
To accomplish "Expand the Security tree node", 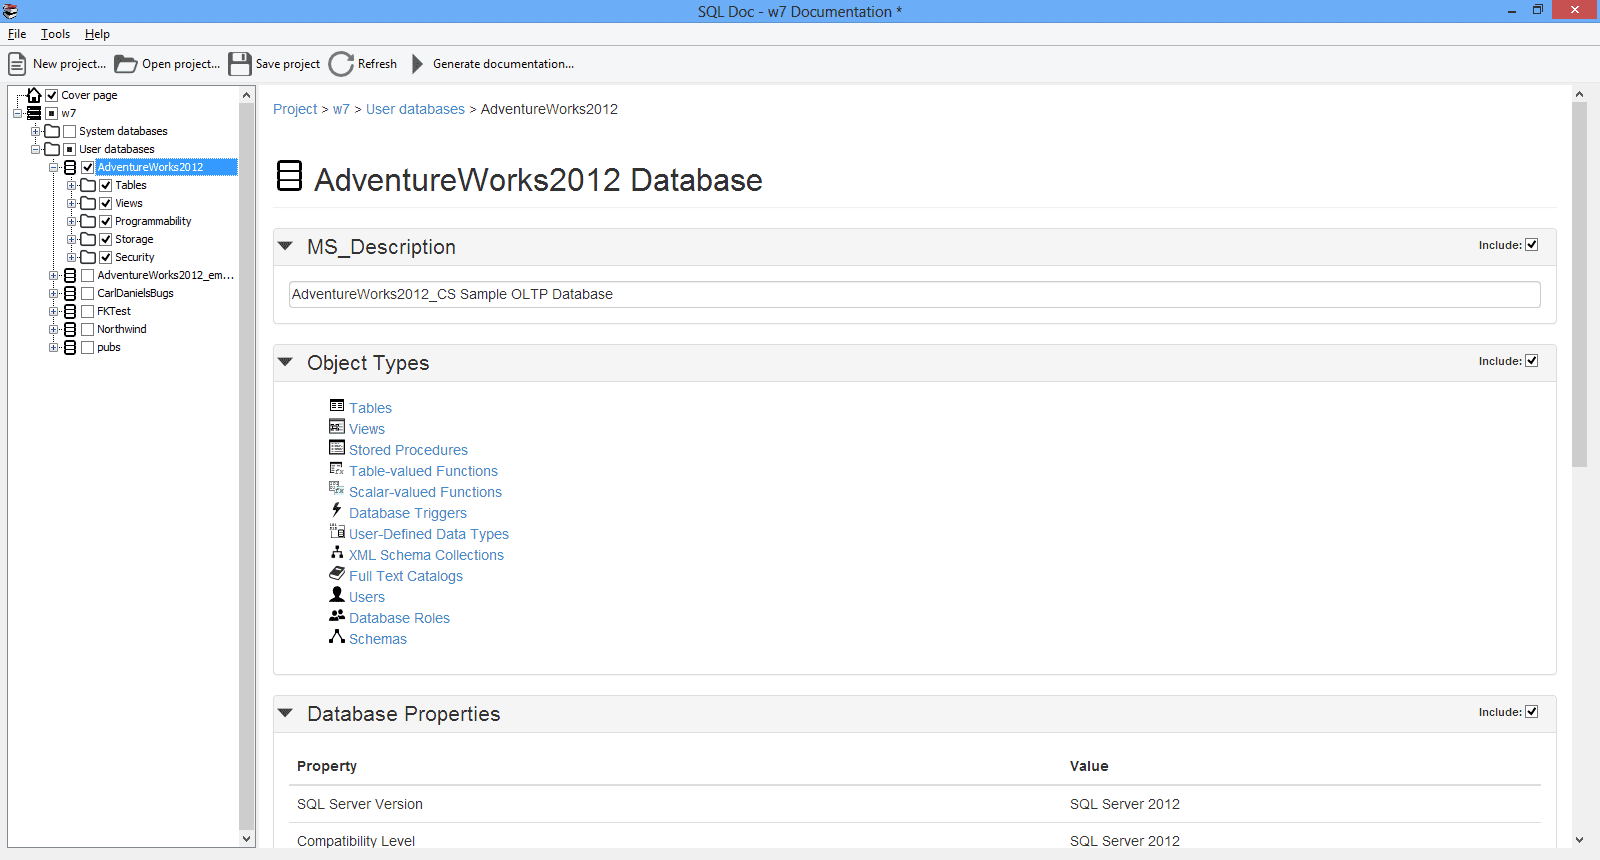I will tap(71, 257).
